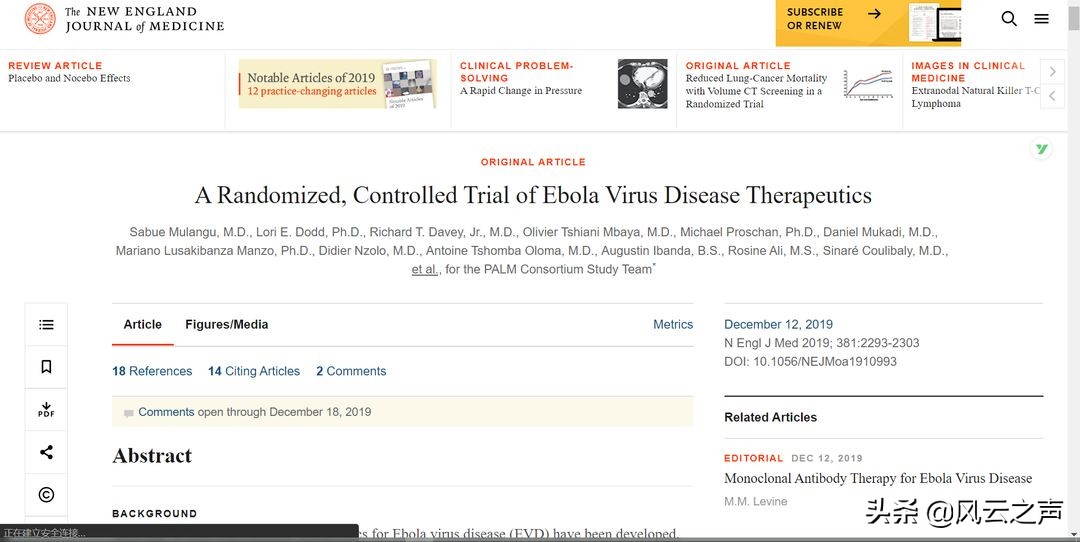View the 14 Citing Articles link

[254, 371]
